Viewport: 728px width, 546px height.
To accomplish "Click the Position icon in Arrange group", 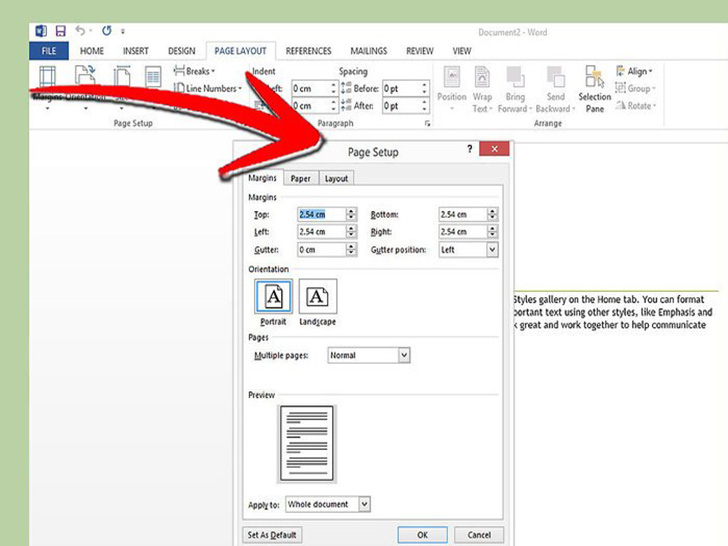I will pyautogui.click(x=452, y=90).
